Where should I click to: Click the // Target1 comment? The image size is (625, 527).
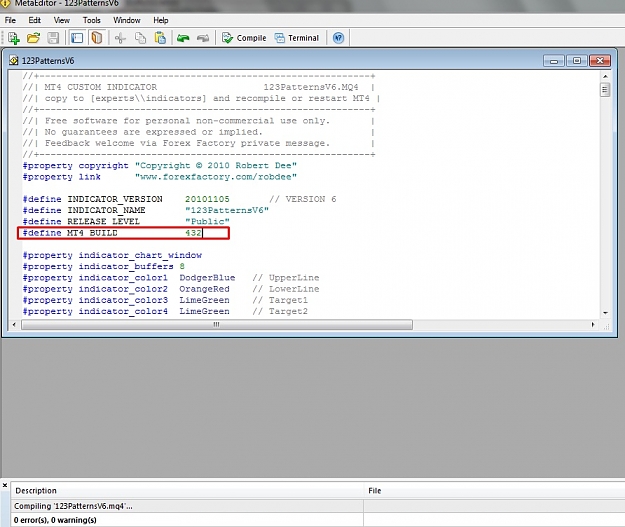(280, 300)
